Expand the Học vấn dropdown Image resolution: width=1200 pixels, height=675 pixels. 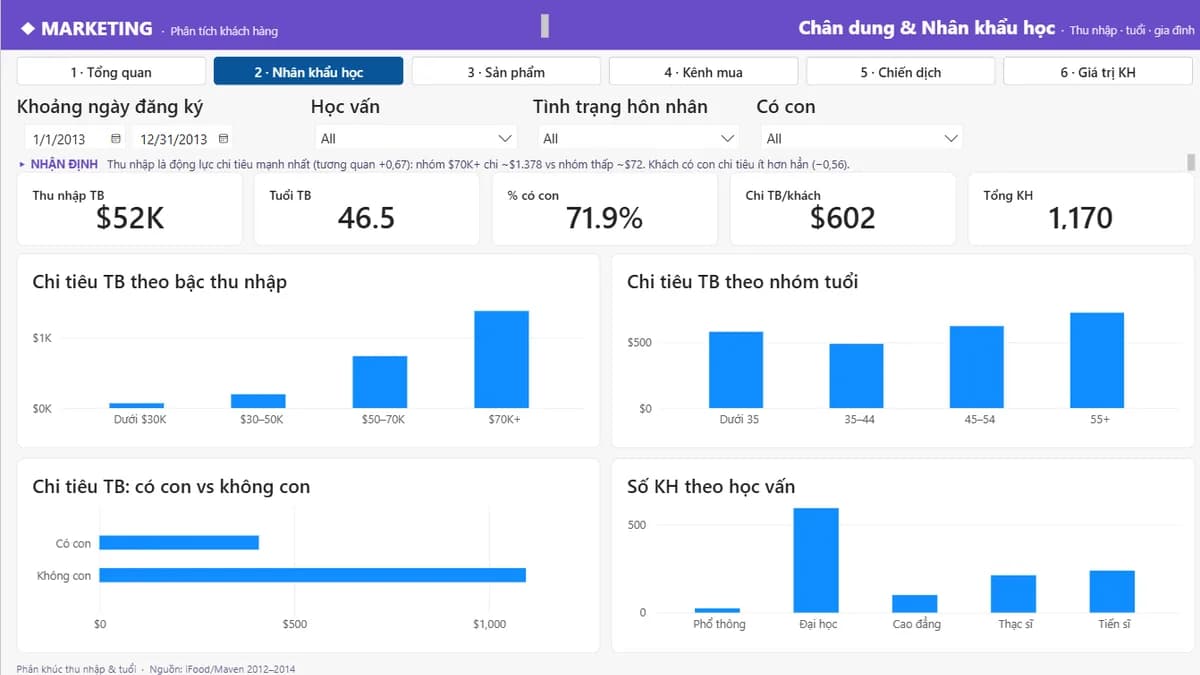tap(504, 138)
